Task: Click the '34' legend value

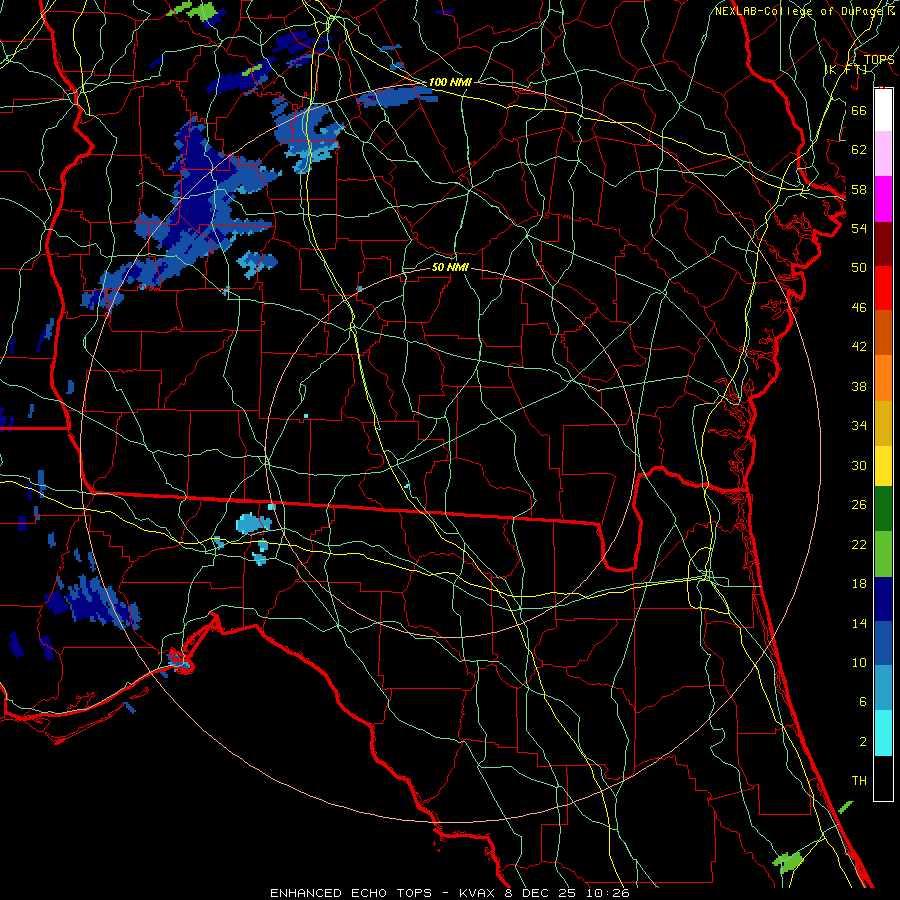Action: [x=859, y=425]
